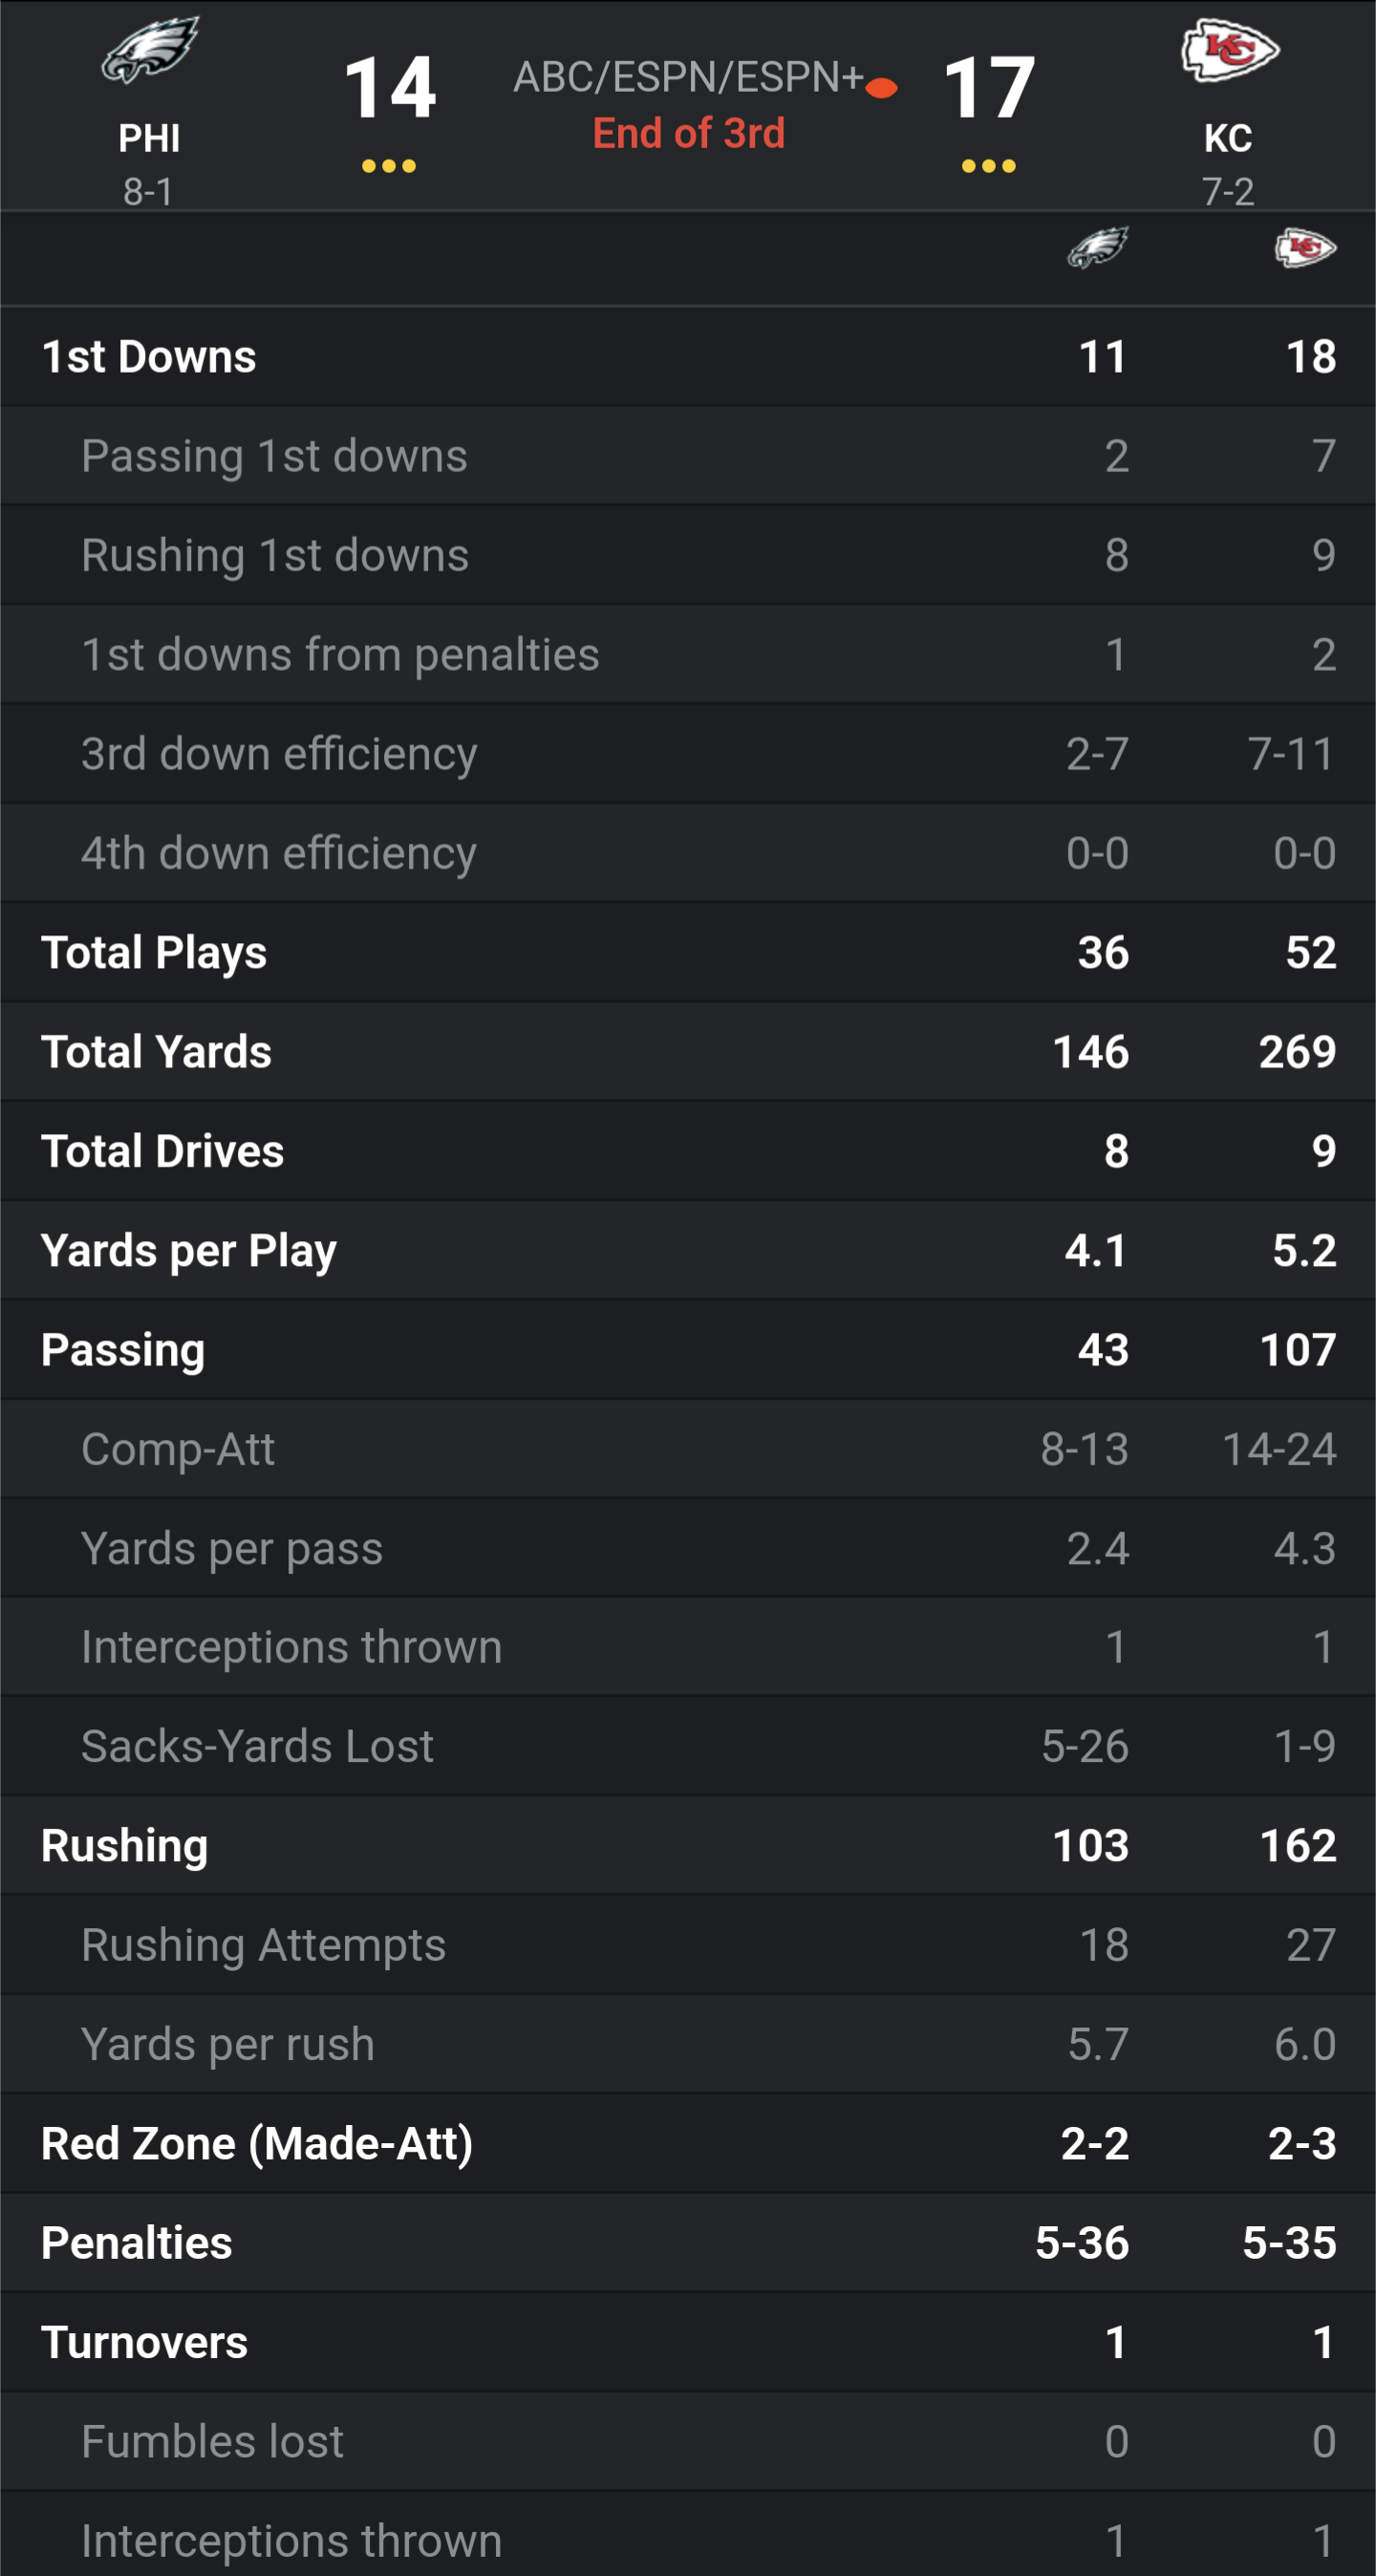1376x2576 pixels.
Task: Select the Total Yards row
Action: tap(688, 1052)
